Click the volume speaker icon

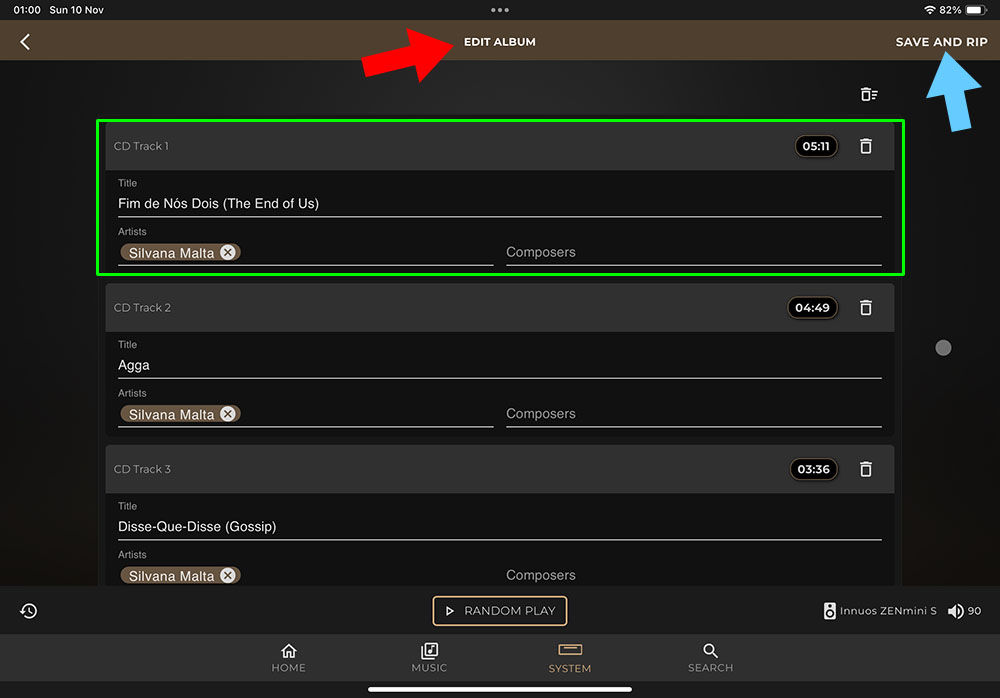(956, 611)
